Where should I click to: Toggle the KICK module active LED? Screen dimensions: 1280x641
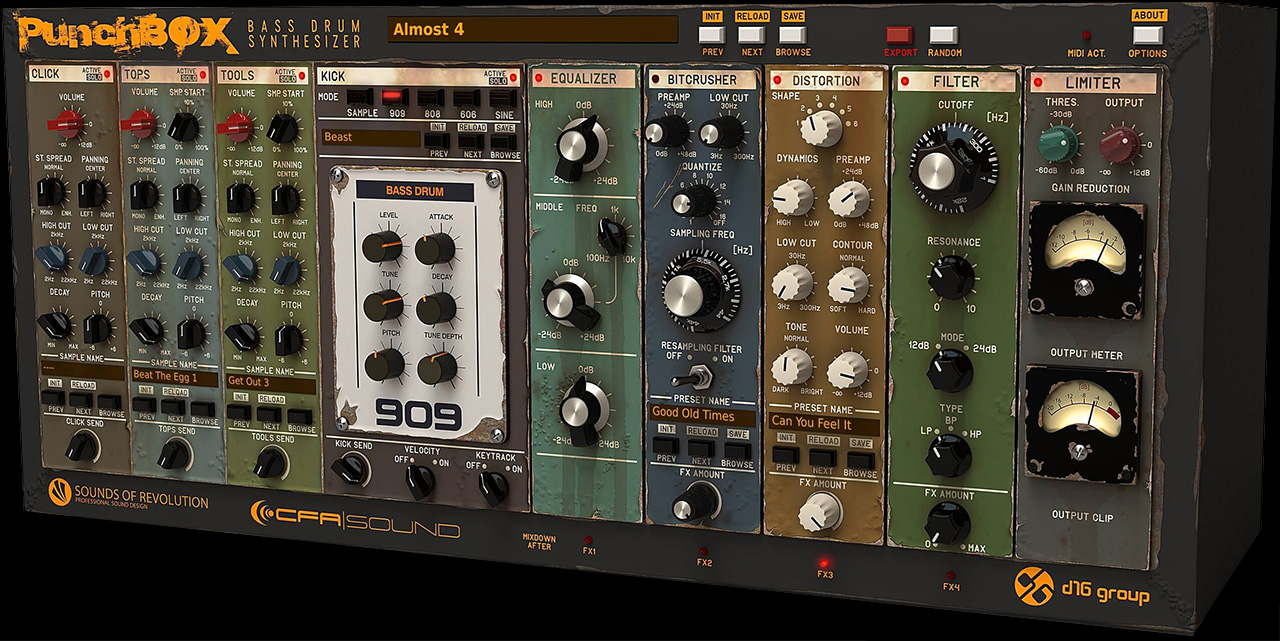pyautogui.click(x=513, y=78)
